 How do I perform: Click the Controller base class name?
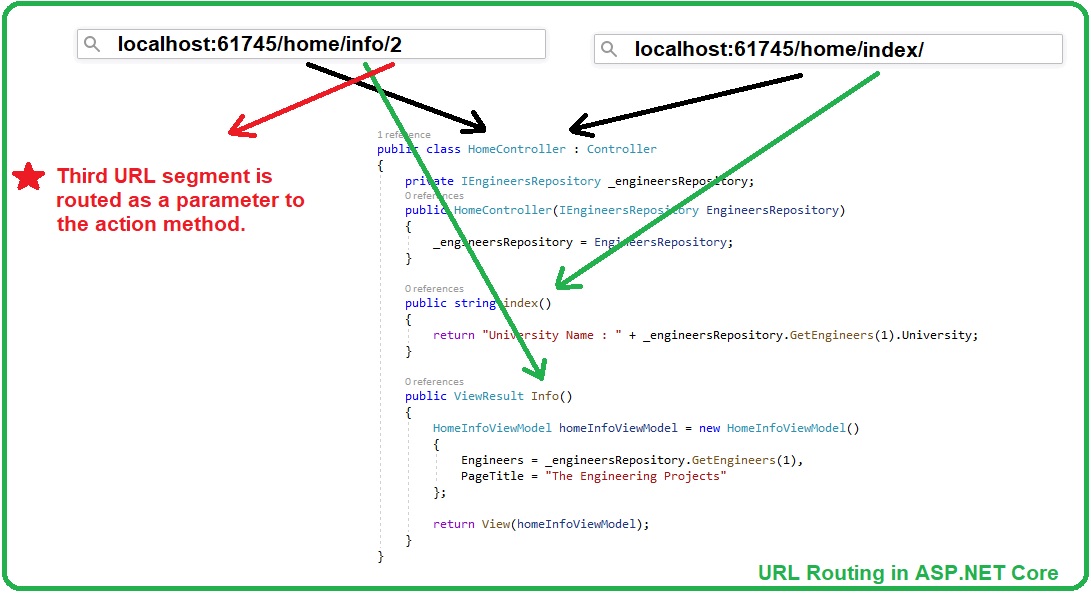click(621, 148)
